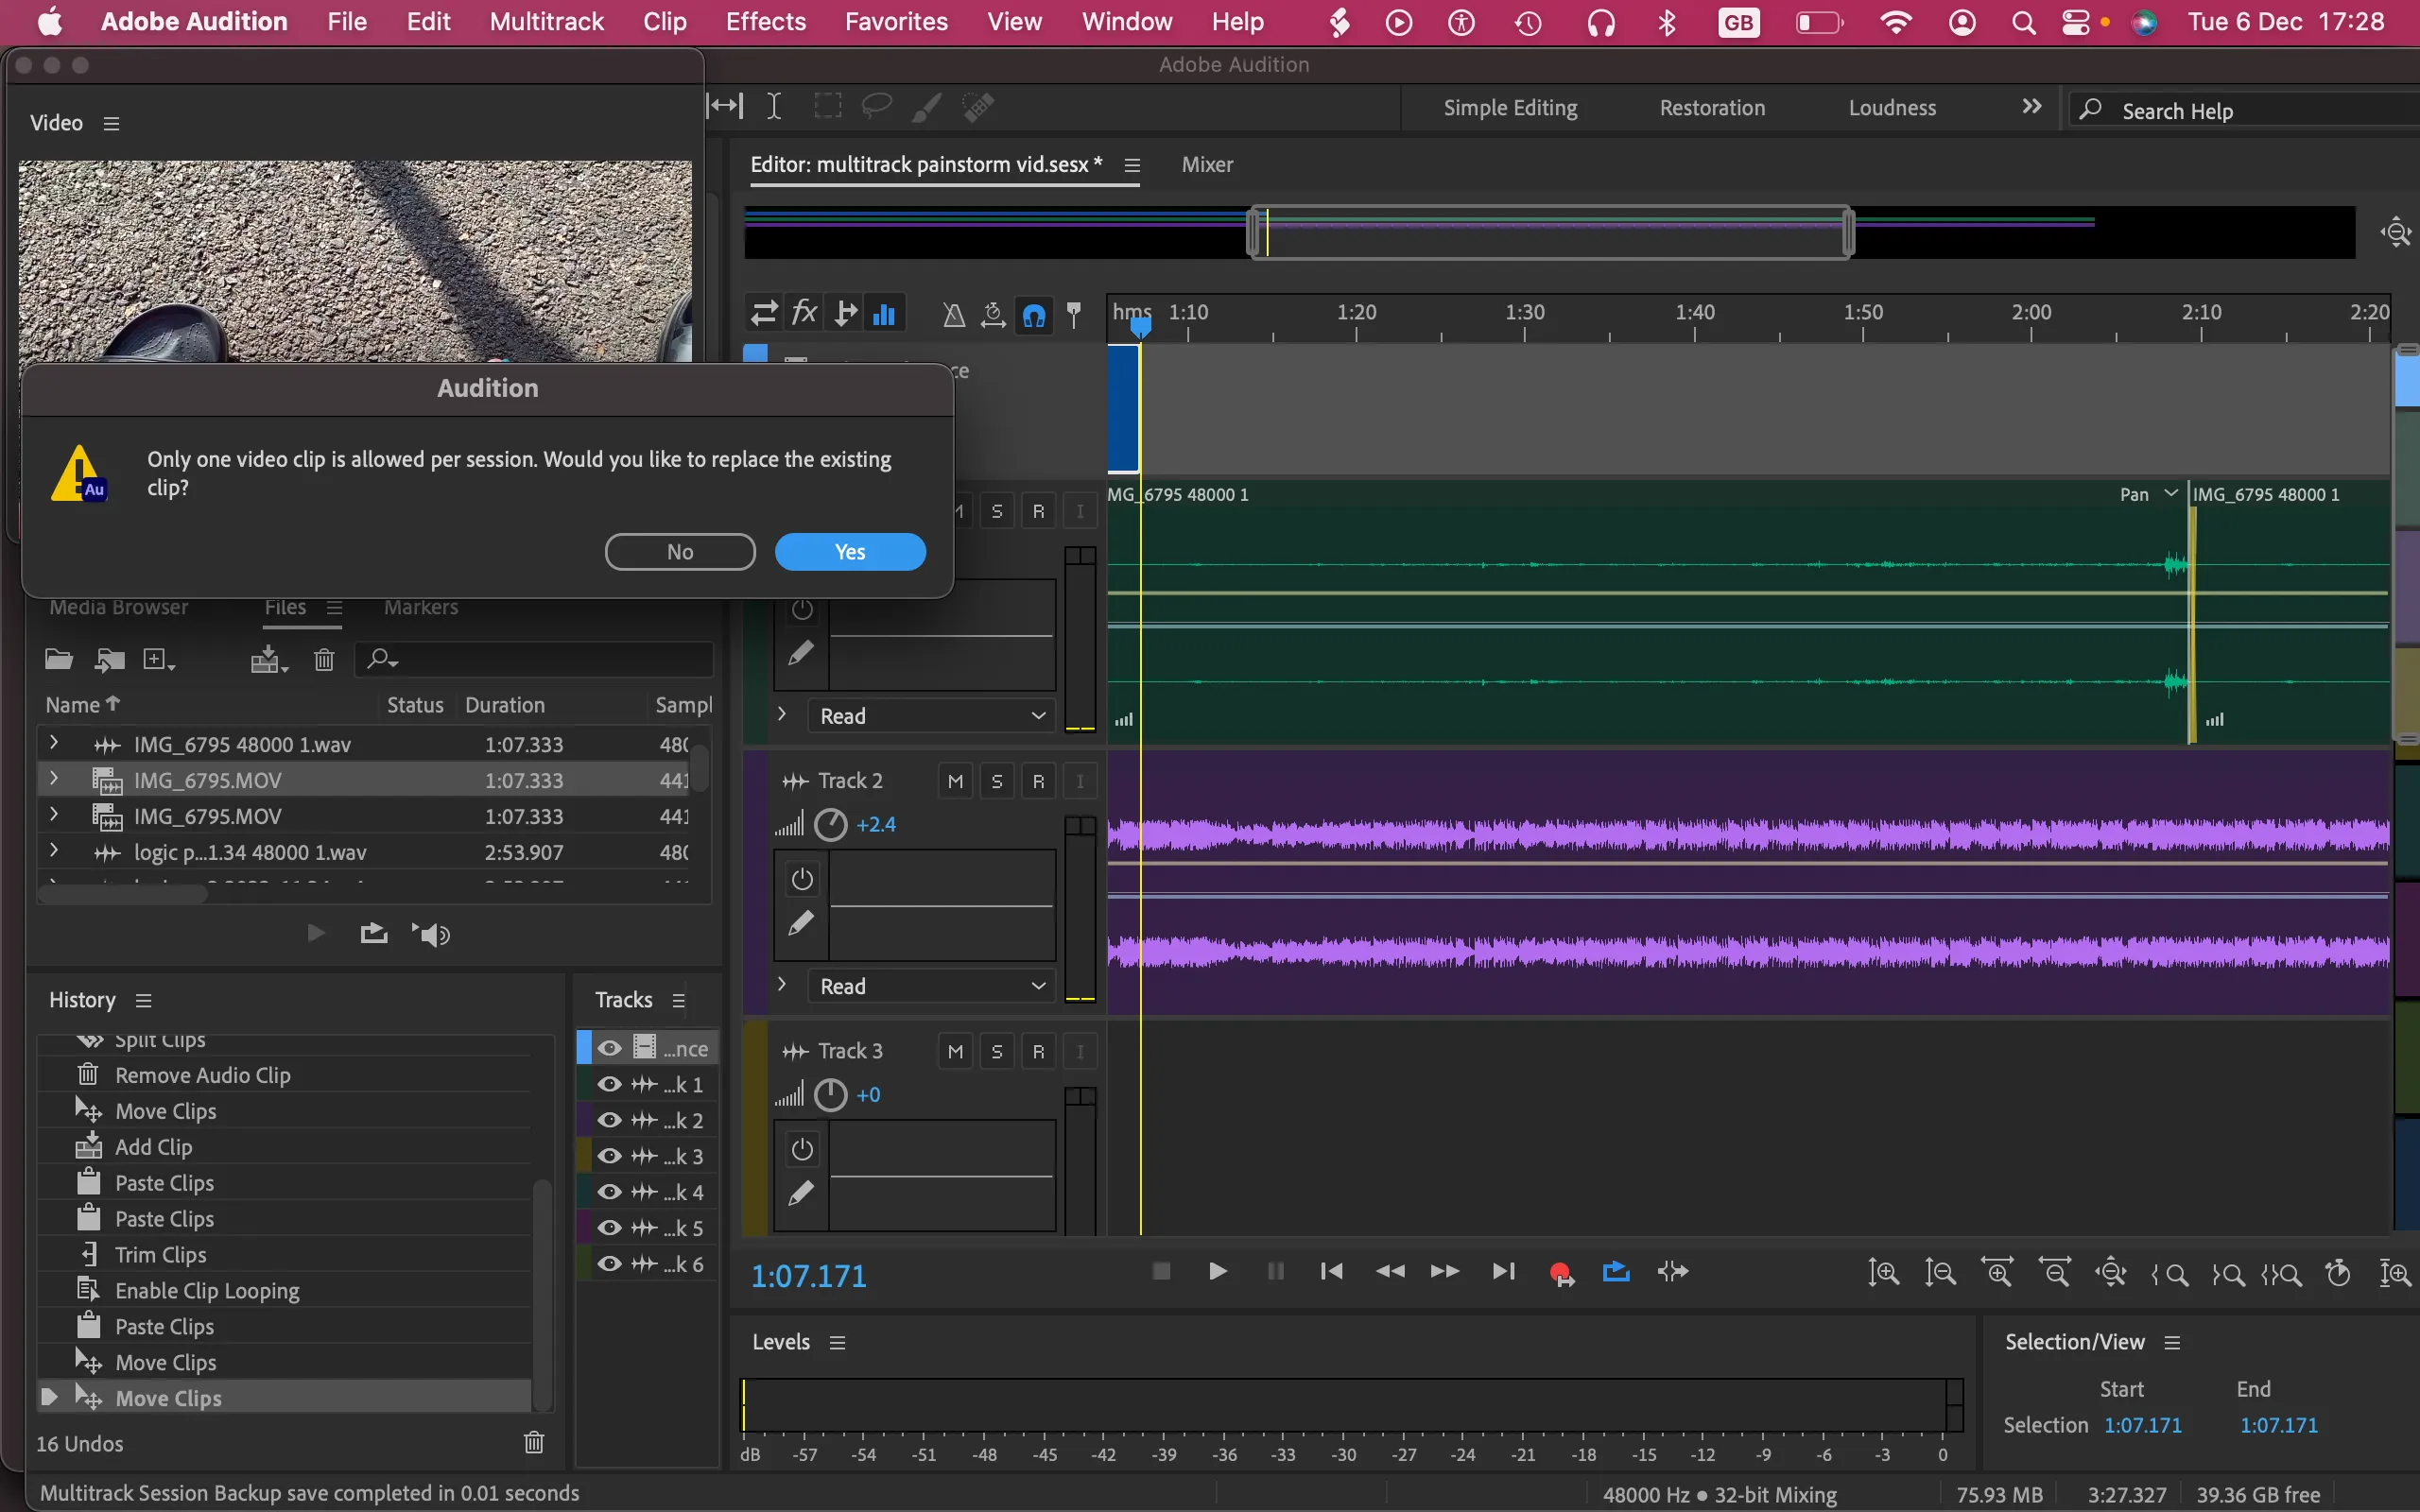Select the Loudness workspace
Image resolution: width=2420 pixels, height=1512 pixels.
pos(1892,108)
